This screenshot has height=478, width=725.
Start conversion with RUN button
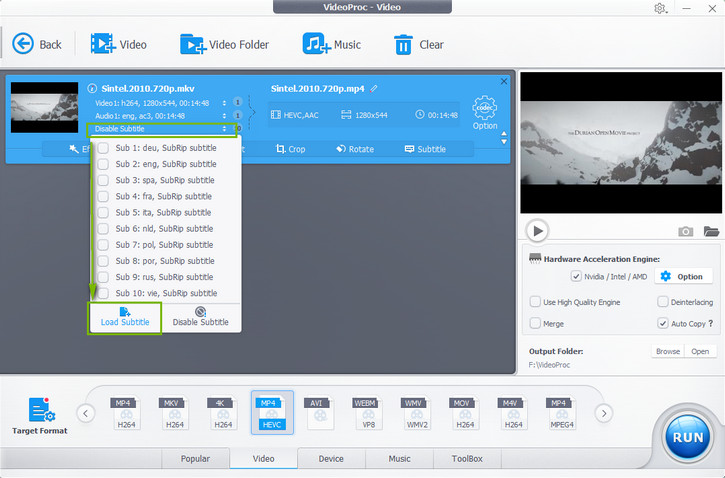(688, 437)
